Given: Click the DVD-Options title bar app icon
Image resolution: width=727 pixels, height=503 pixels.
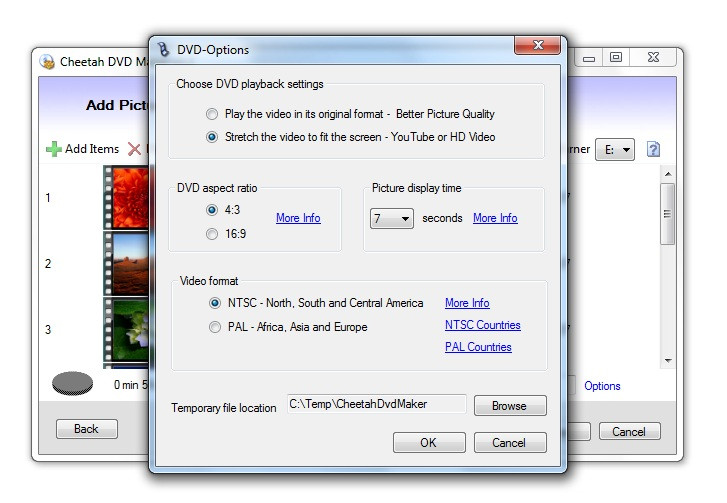Looking at the screenshot, I should (163, 49).
